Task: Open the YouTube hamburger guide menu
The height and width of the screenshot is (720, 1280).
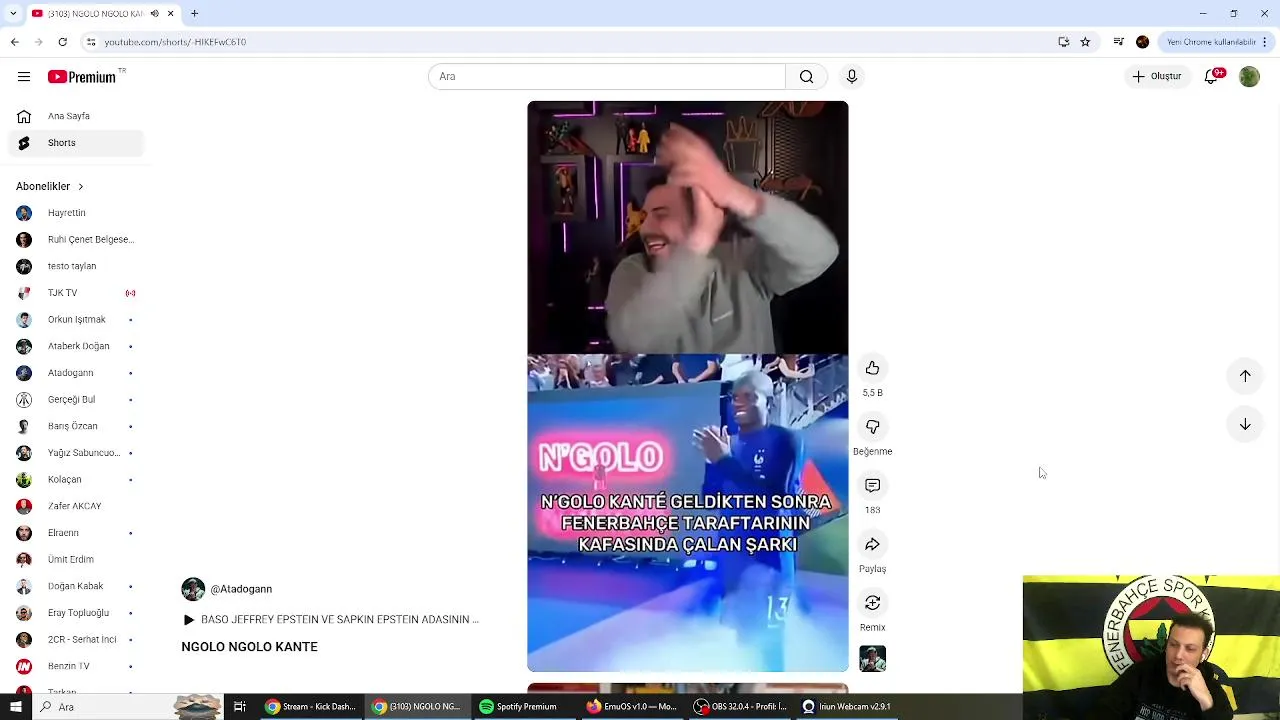Action: pos(24,77)
